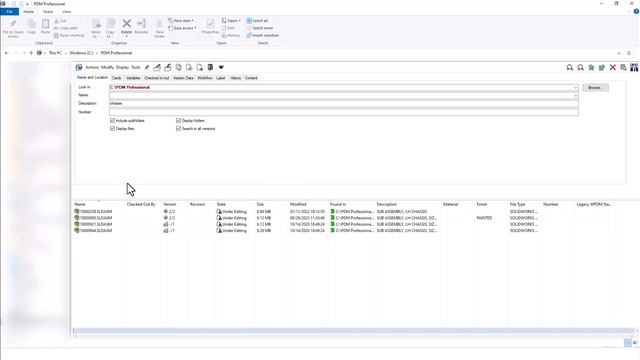Select the first result row file name
Image resolution: width=640 pixels, height=360 pixels.
coord(96,212)
